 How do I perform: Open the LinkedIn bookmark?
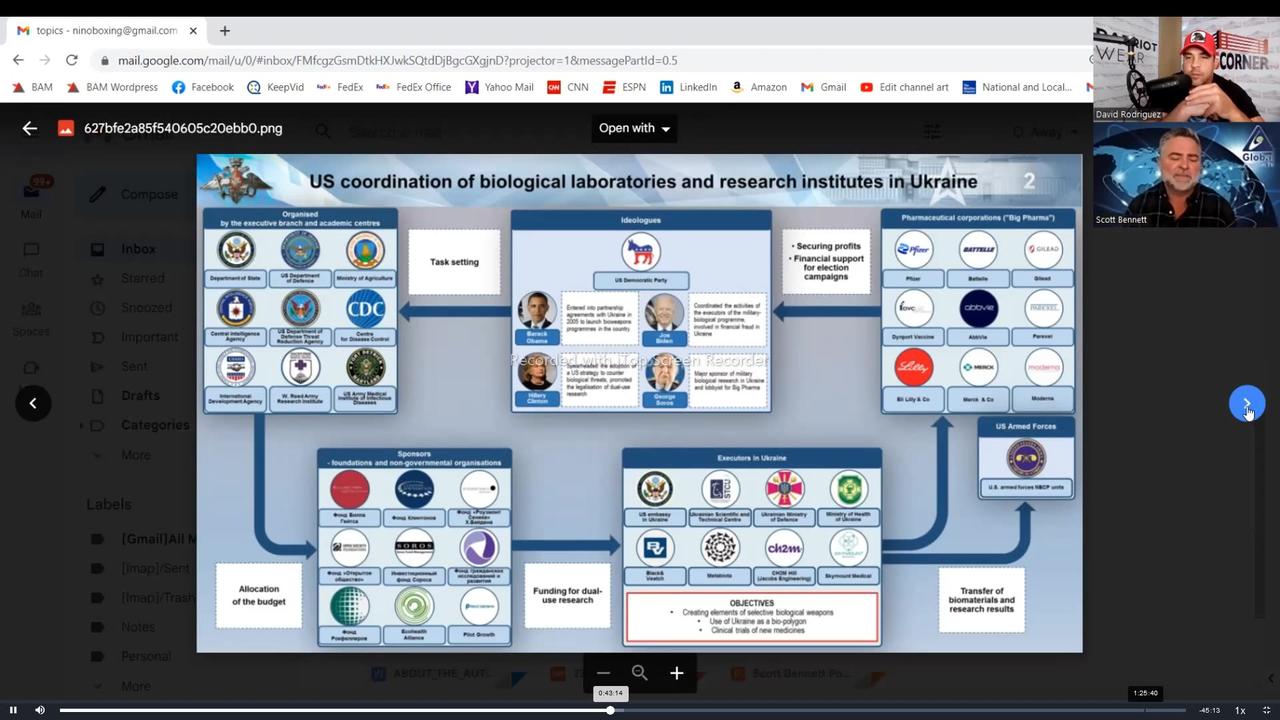pyautogui.click(x=688, y=87)
